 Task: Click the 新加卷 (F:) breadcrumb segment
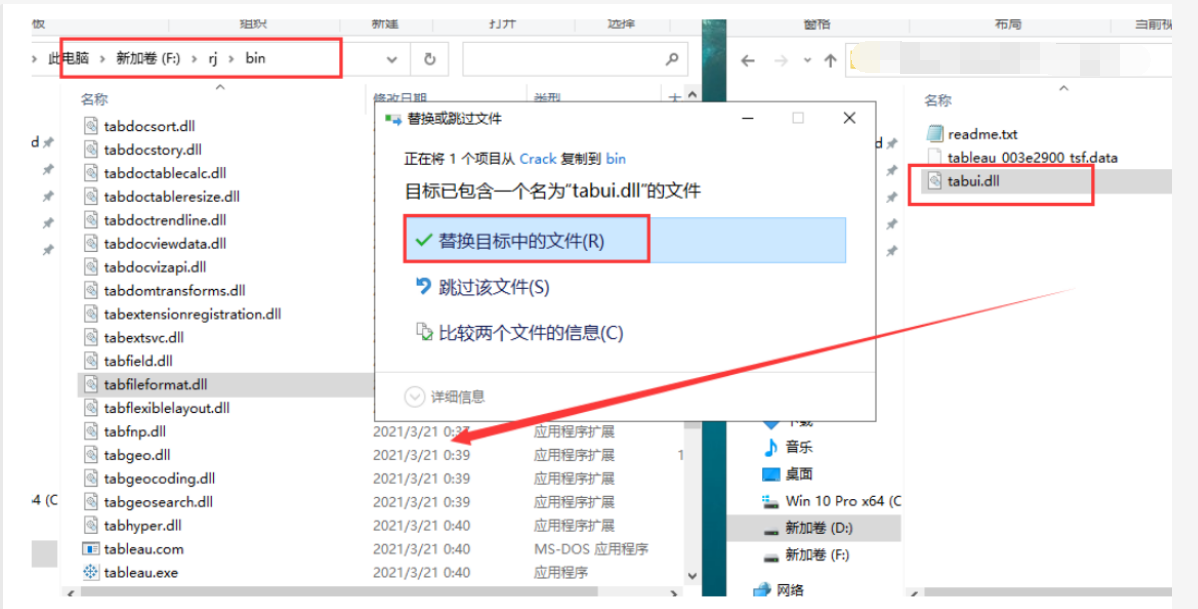(x=148, y=58)
